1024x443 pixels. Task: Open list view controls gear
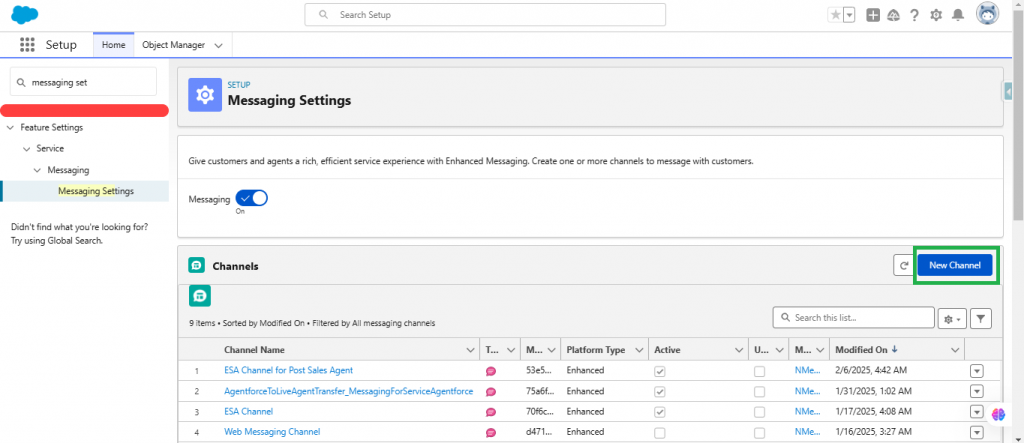click(952, 319)
